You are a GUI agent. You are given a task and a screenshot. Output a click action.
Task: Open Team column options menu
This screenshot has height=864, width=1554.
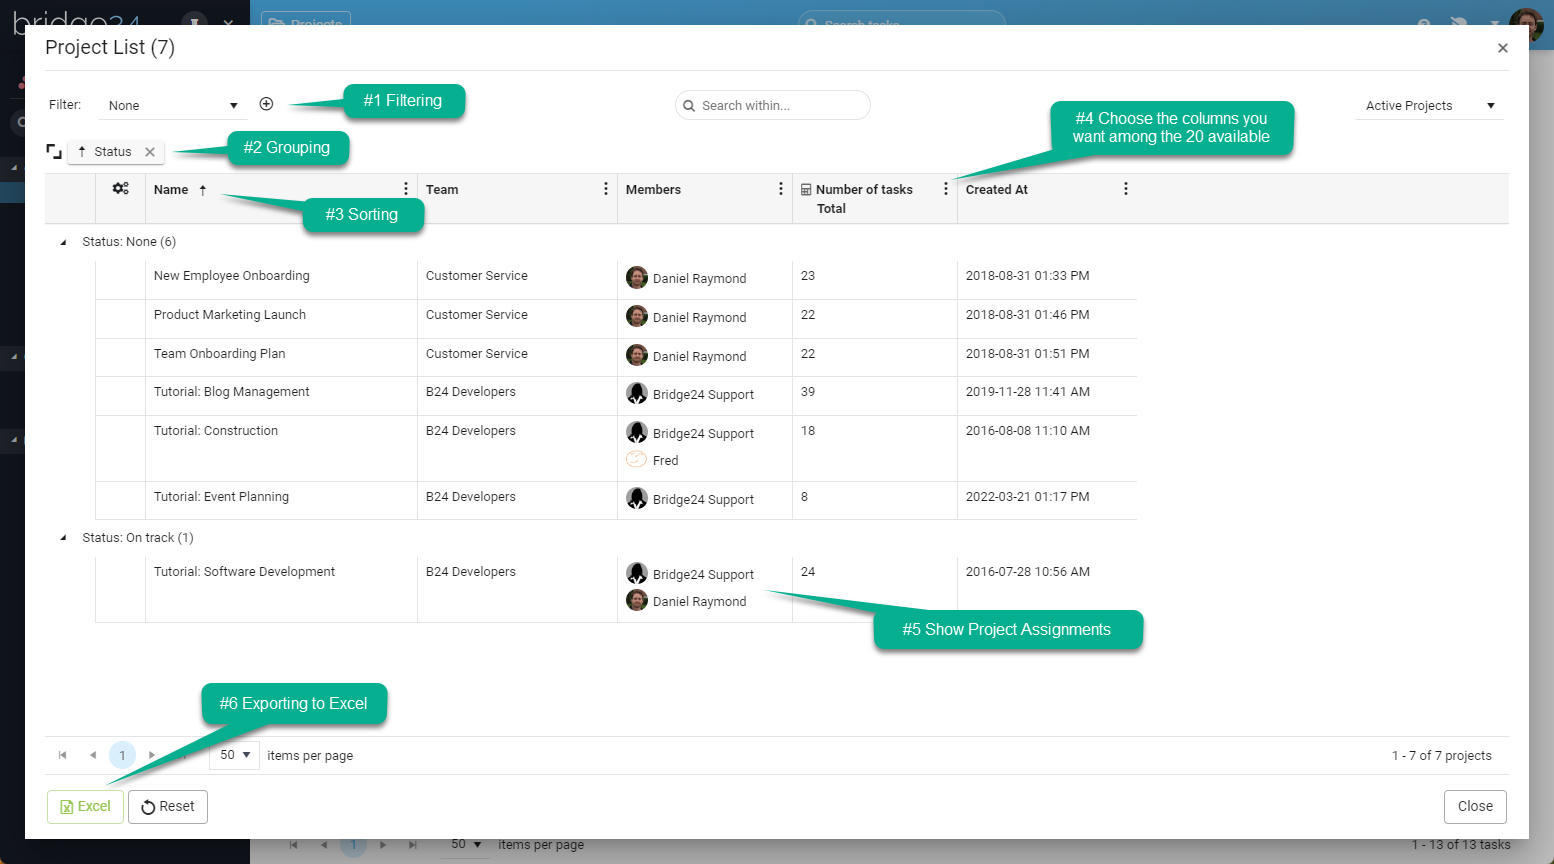click(x=605, y=189)
